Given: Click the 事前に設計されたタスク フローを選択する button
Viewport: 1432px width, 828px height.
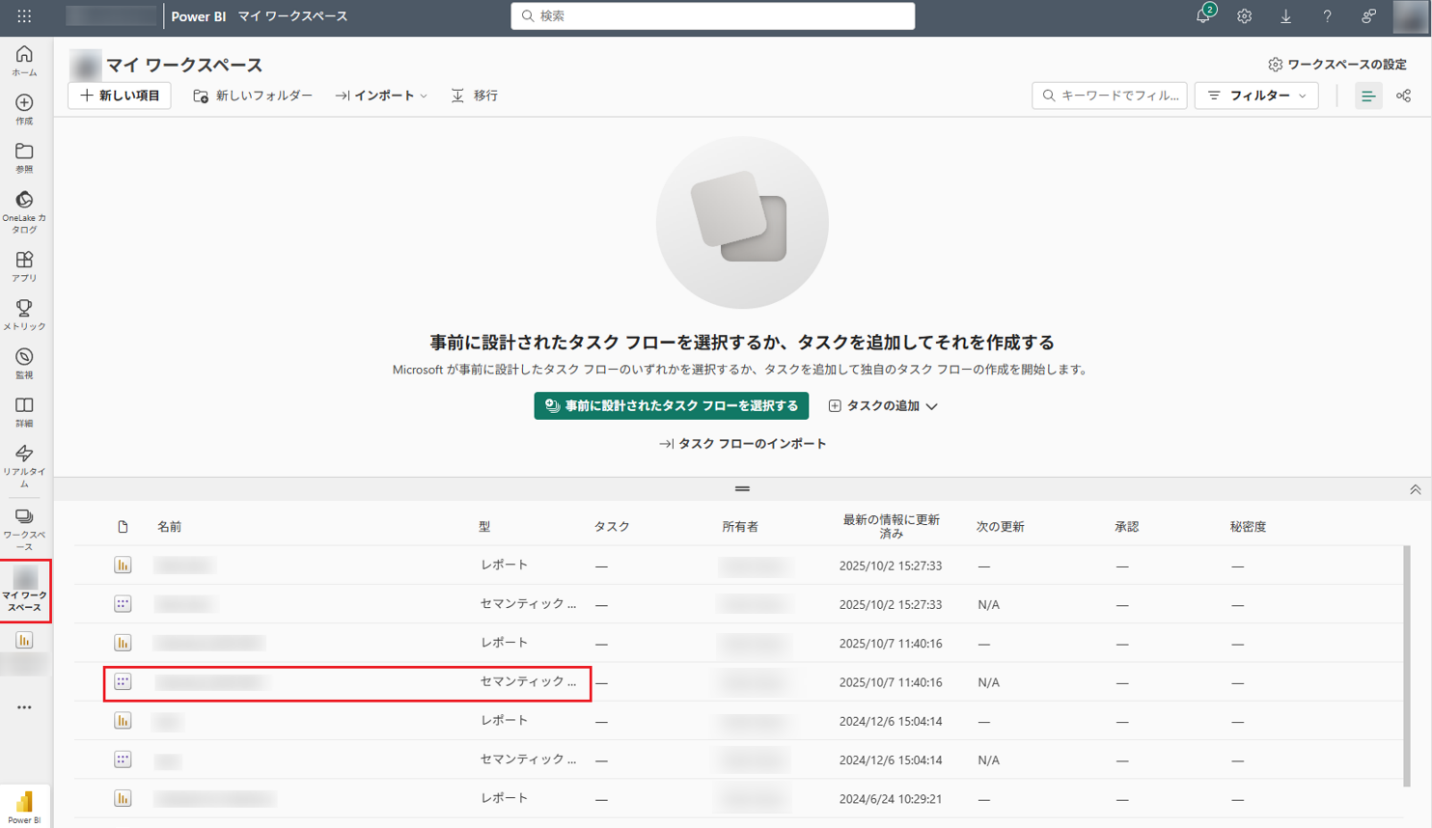Looking at the screenshot, I should (x=670, y=405).
